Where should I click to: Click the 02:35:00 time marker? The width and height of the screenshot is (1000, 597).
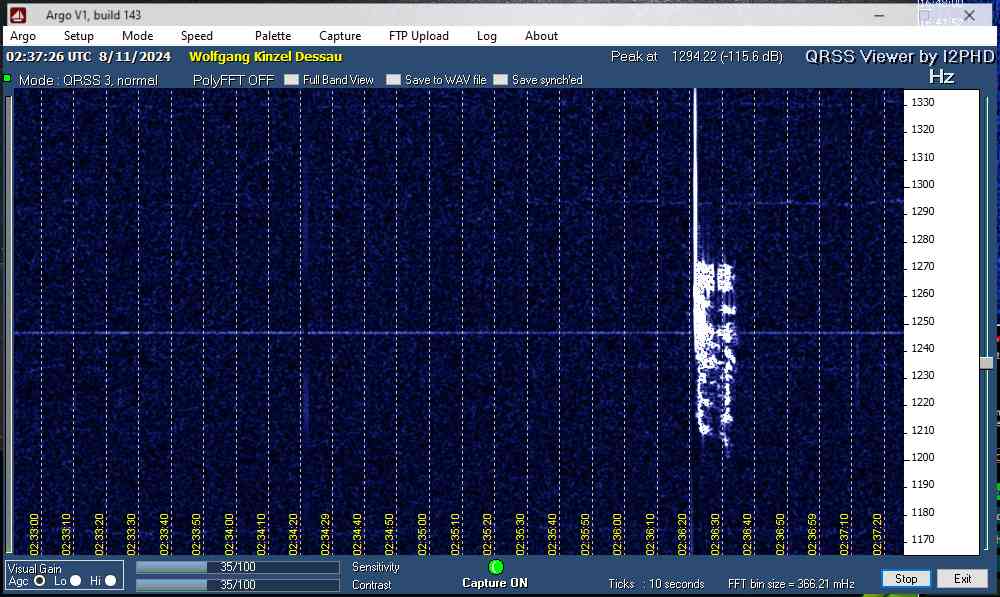pyautogui.click(x=422, y=534)
